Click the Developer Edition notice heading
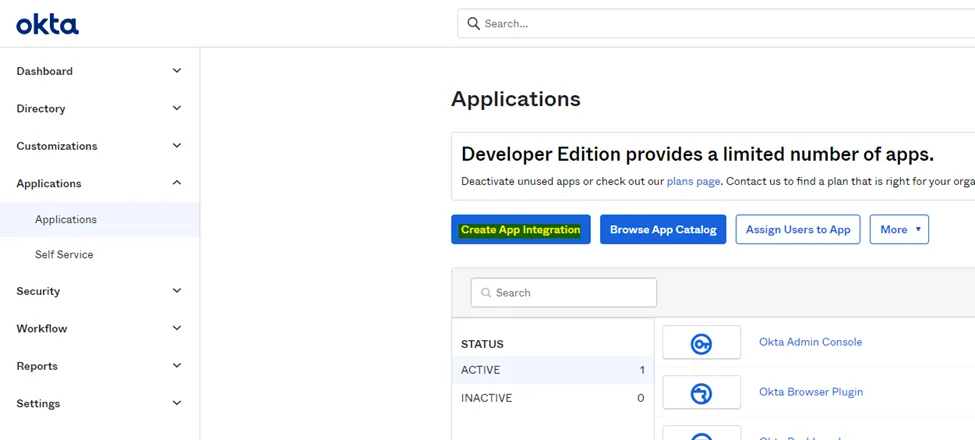Viewport: 975px width, 440px height. (698, 154)
